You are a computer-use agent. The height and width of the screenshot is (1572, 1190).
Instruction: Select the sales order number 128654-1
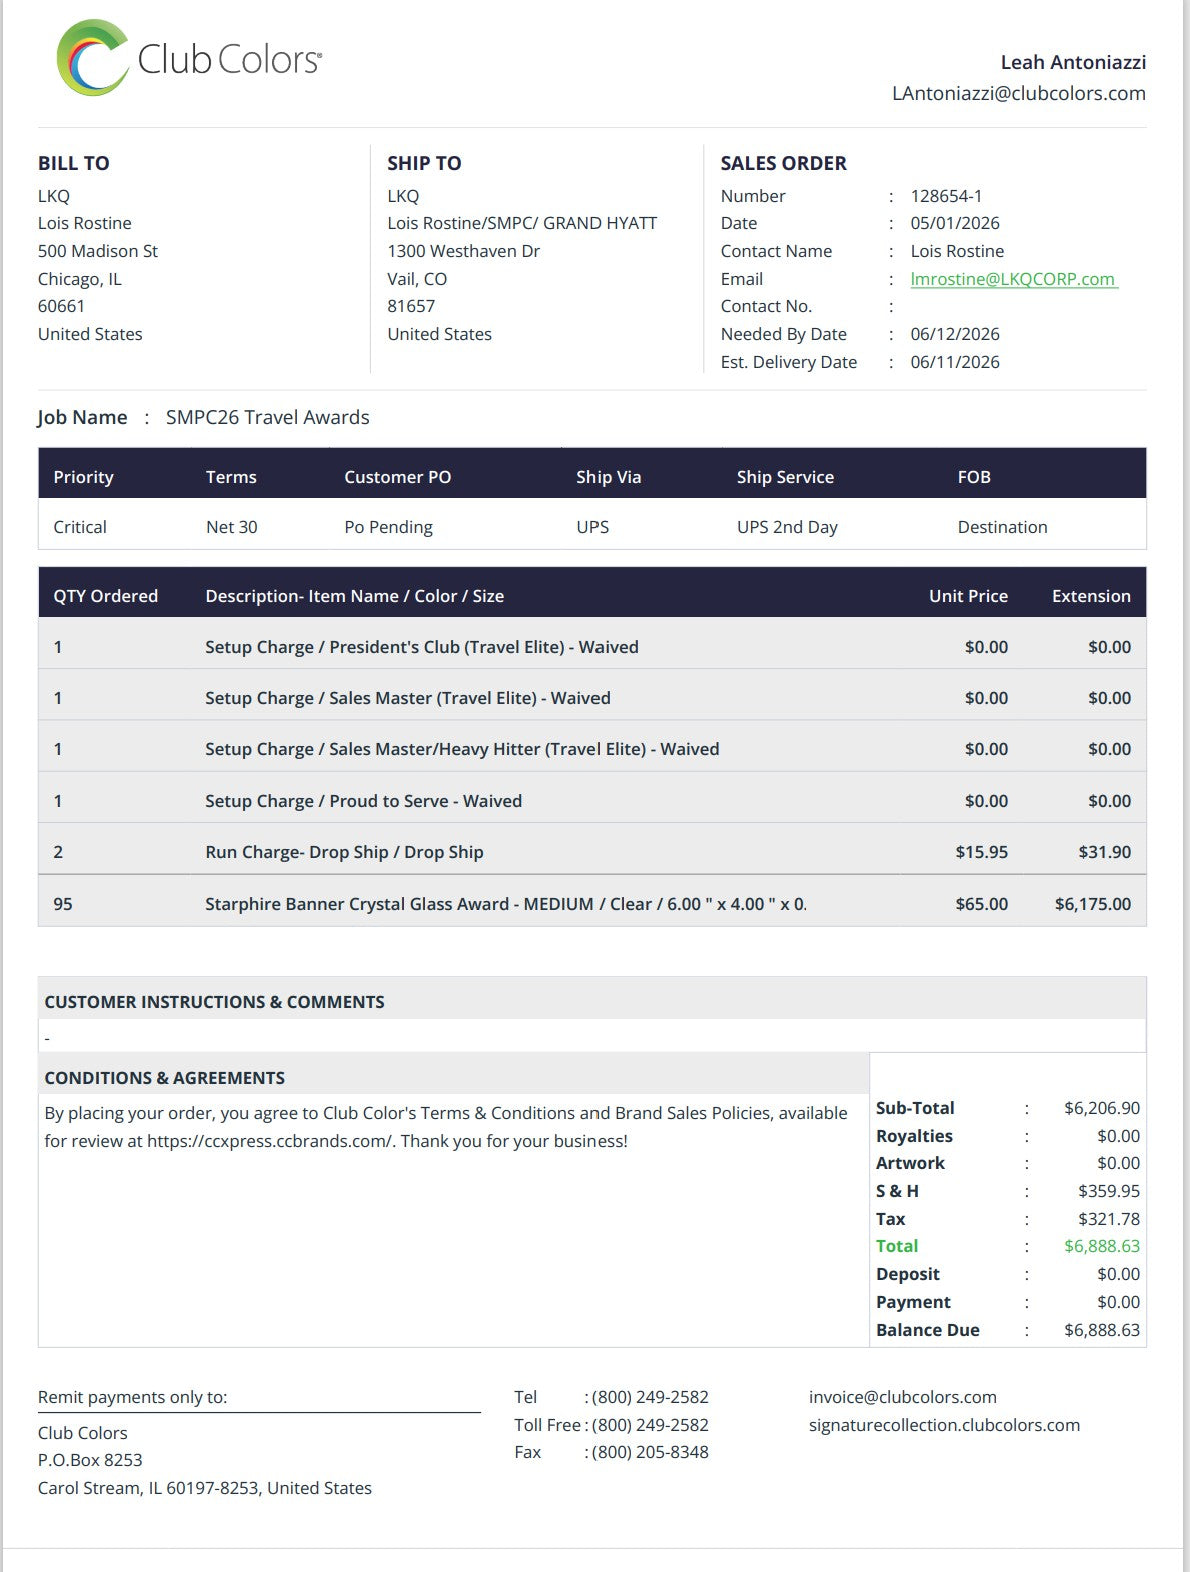tap(946, 196)
